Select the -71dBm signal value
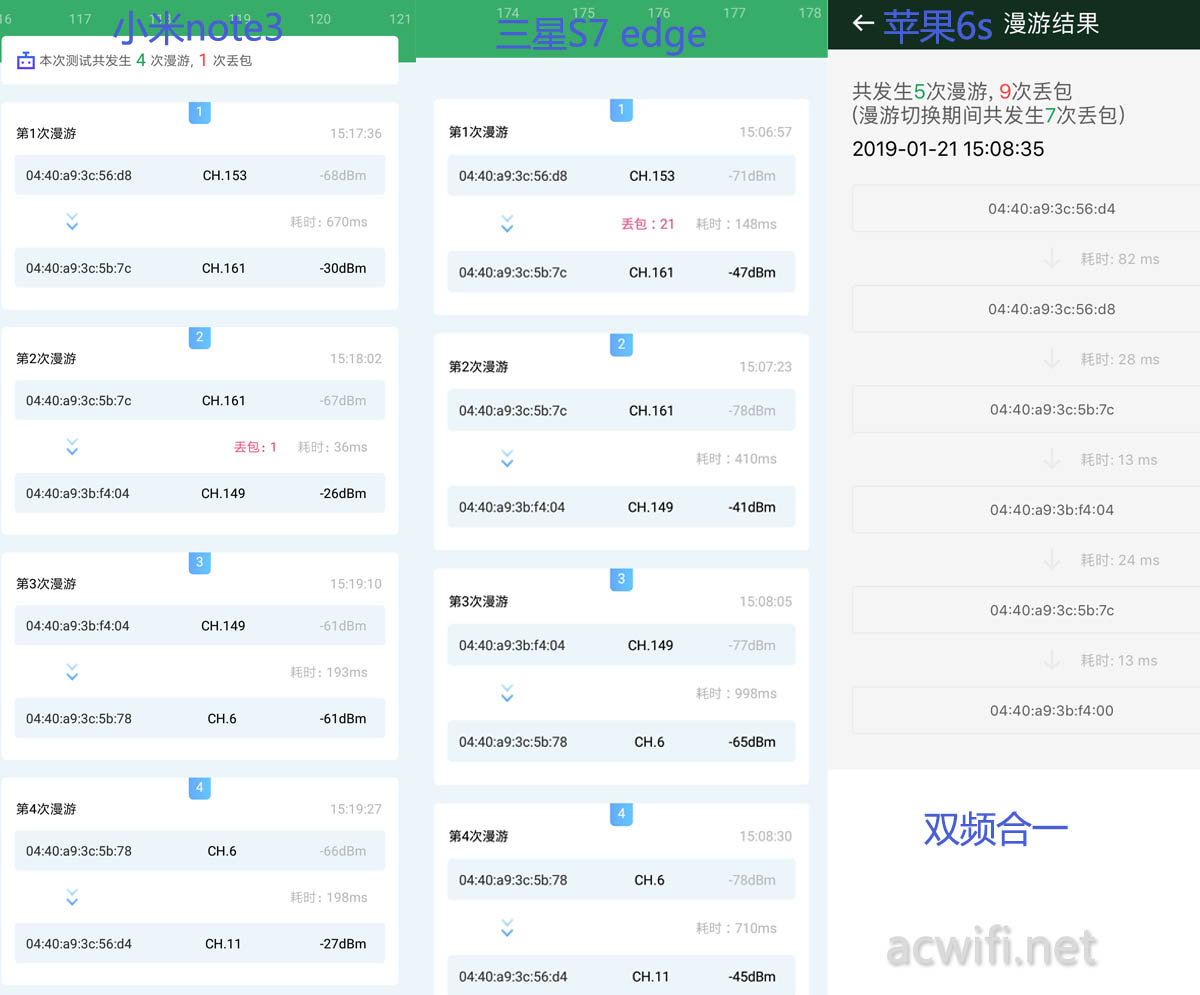1200x995 pixels. point(752,176)
